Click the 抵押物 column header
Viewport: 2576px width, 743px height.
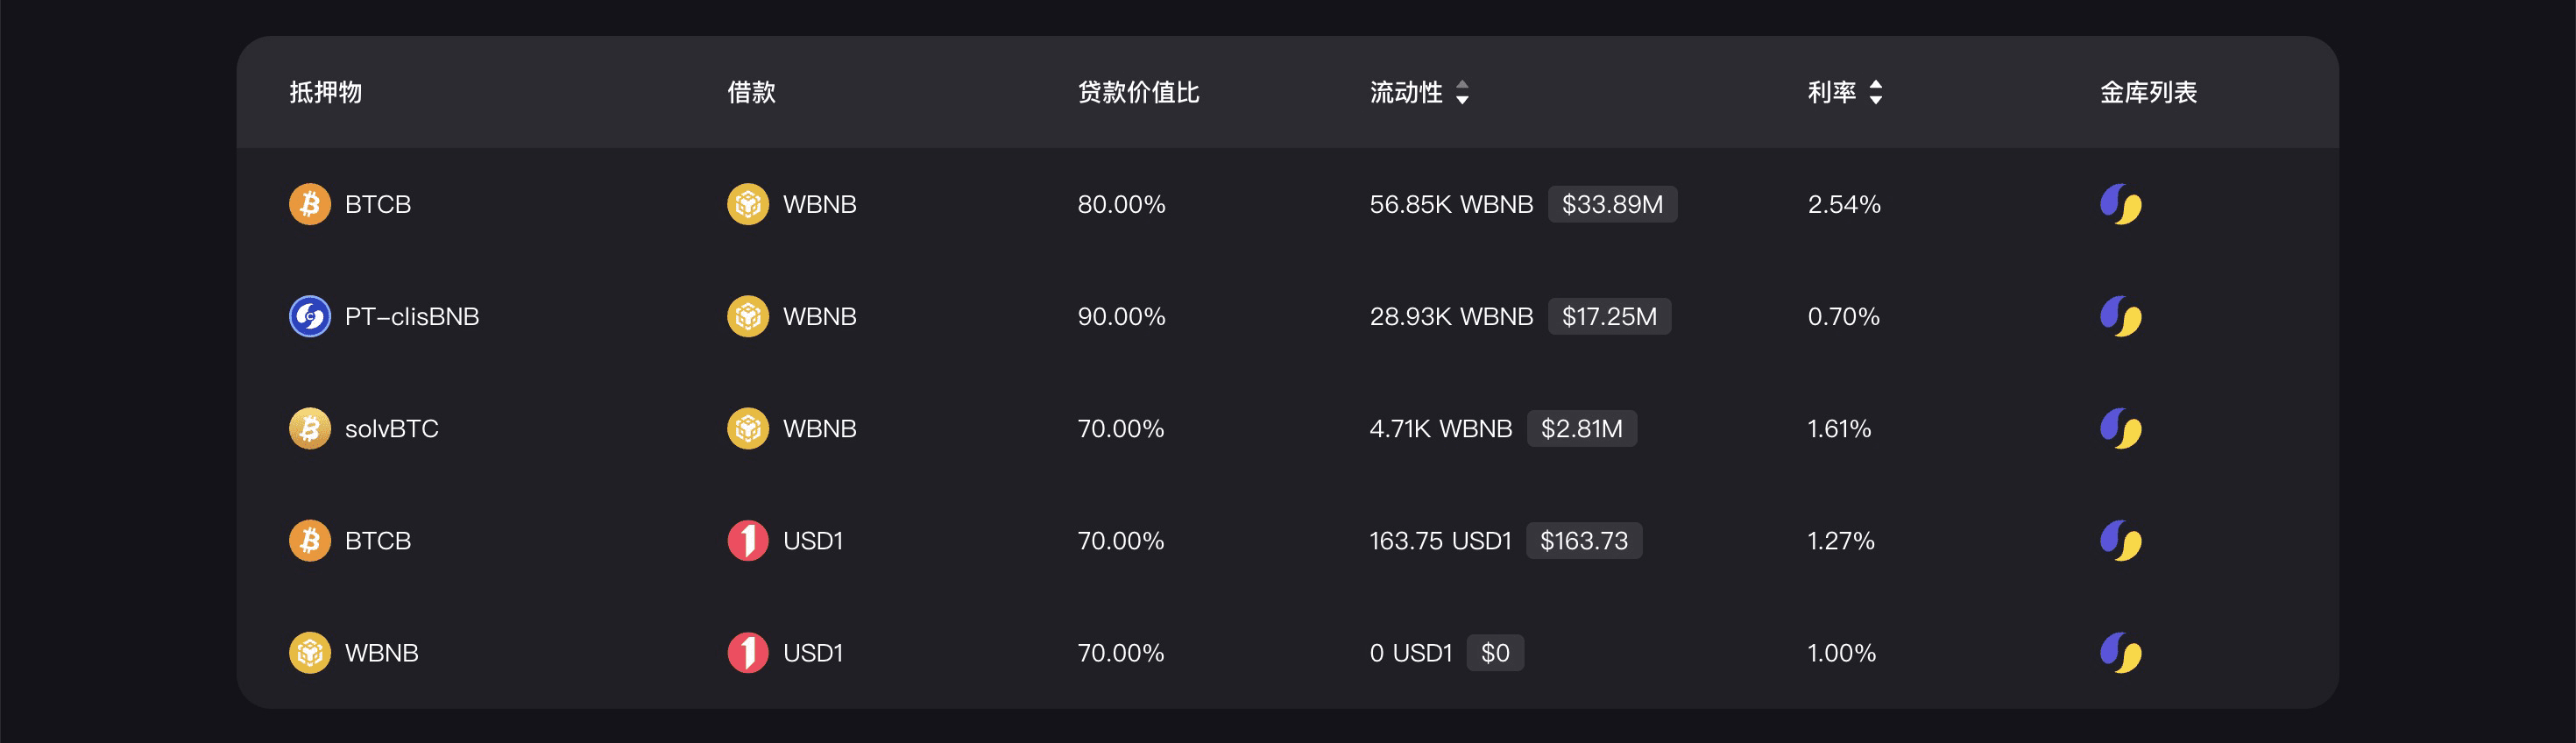[326, 92]
